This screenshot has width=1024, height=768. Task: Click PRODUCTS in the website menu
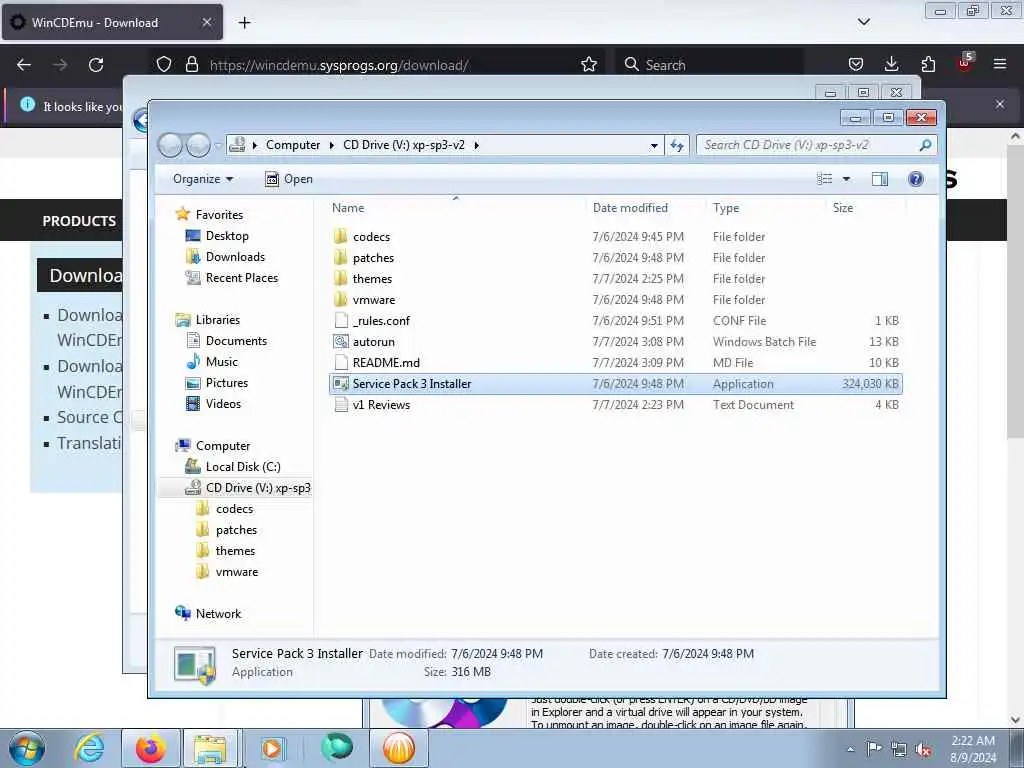point(79,221)
